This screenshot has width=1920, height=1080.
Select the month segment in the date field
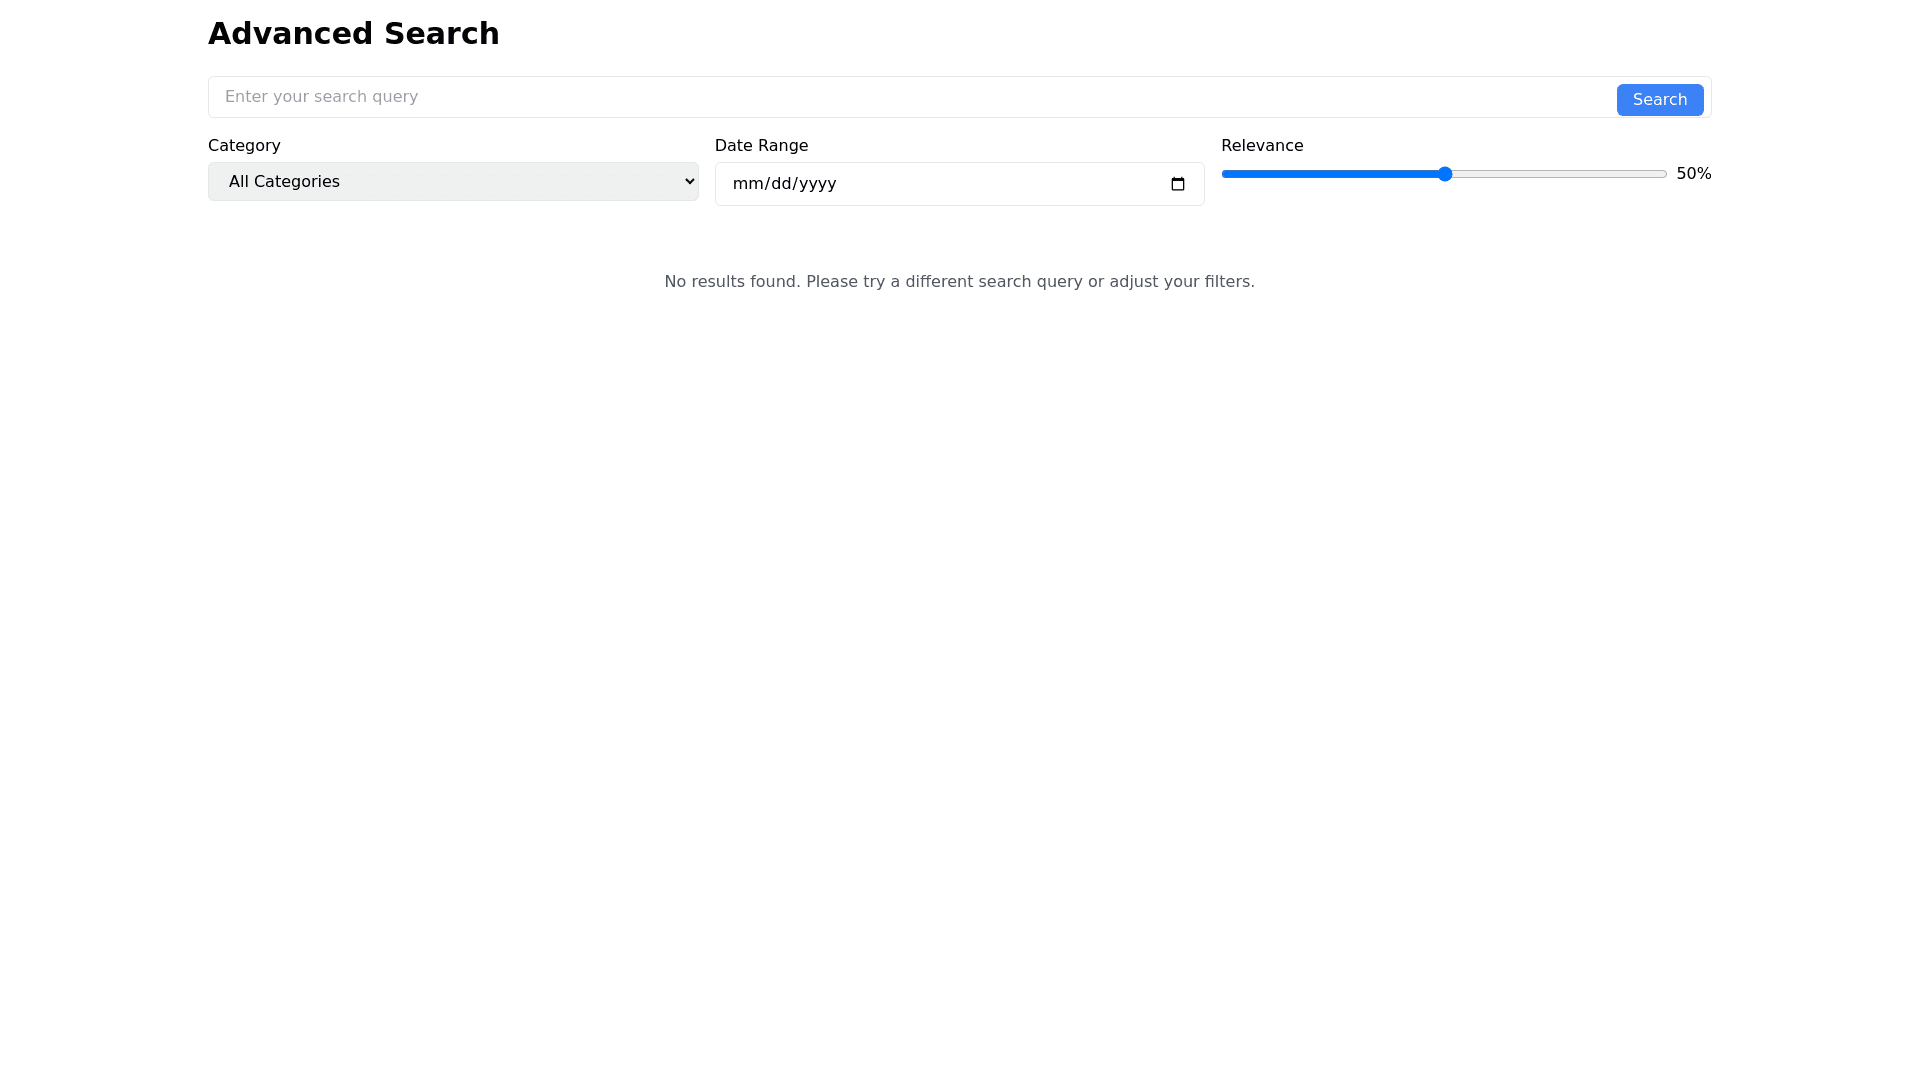pos(746,184)
